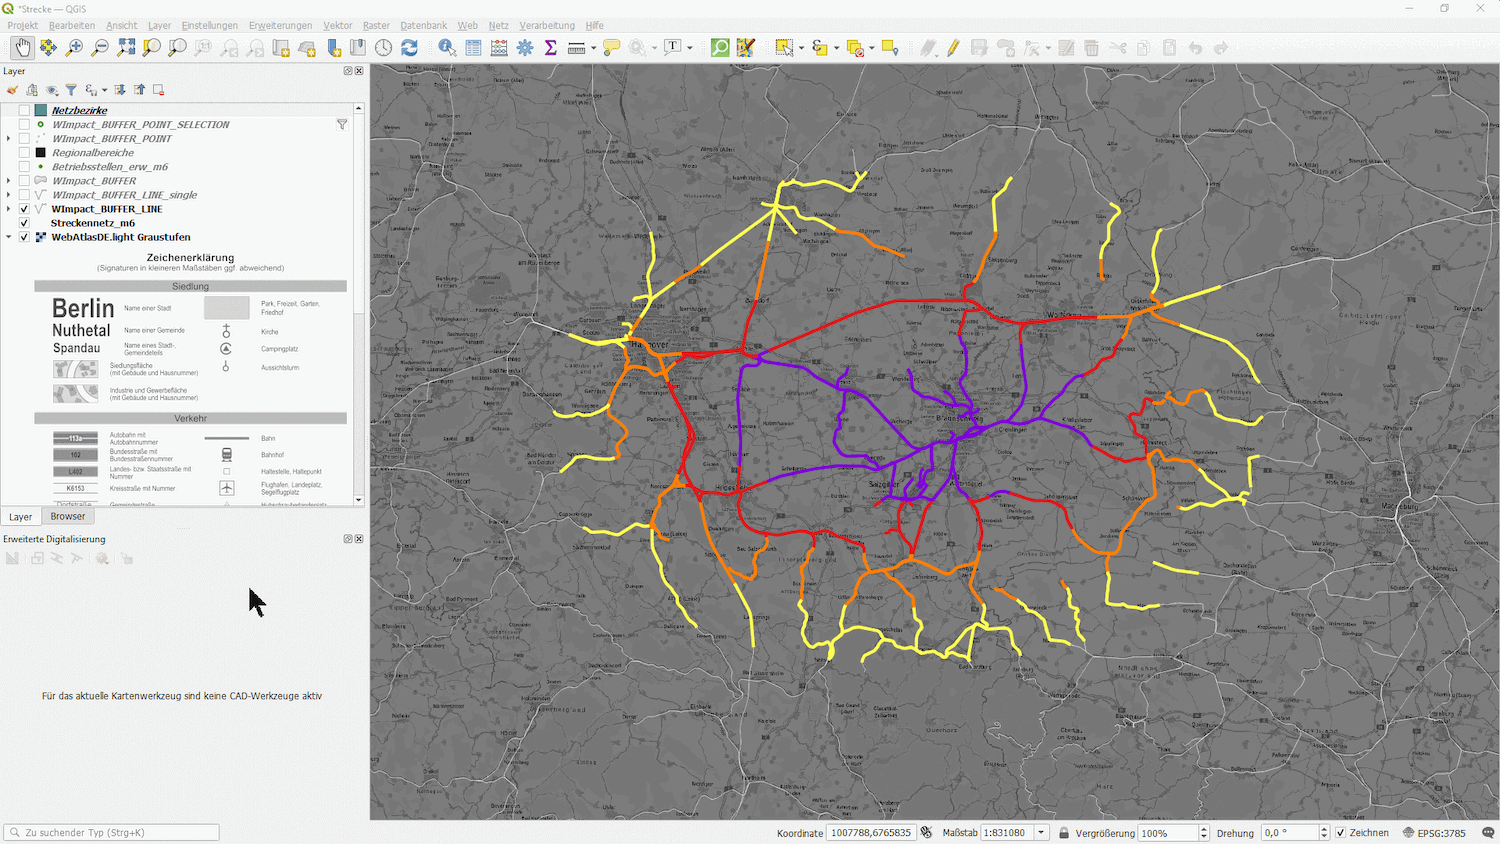This screenshot has width=1500, height=844.
Task: Uncheck the Zeichnen render checkbox
Action: (x=1340, y=832)
